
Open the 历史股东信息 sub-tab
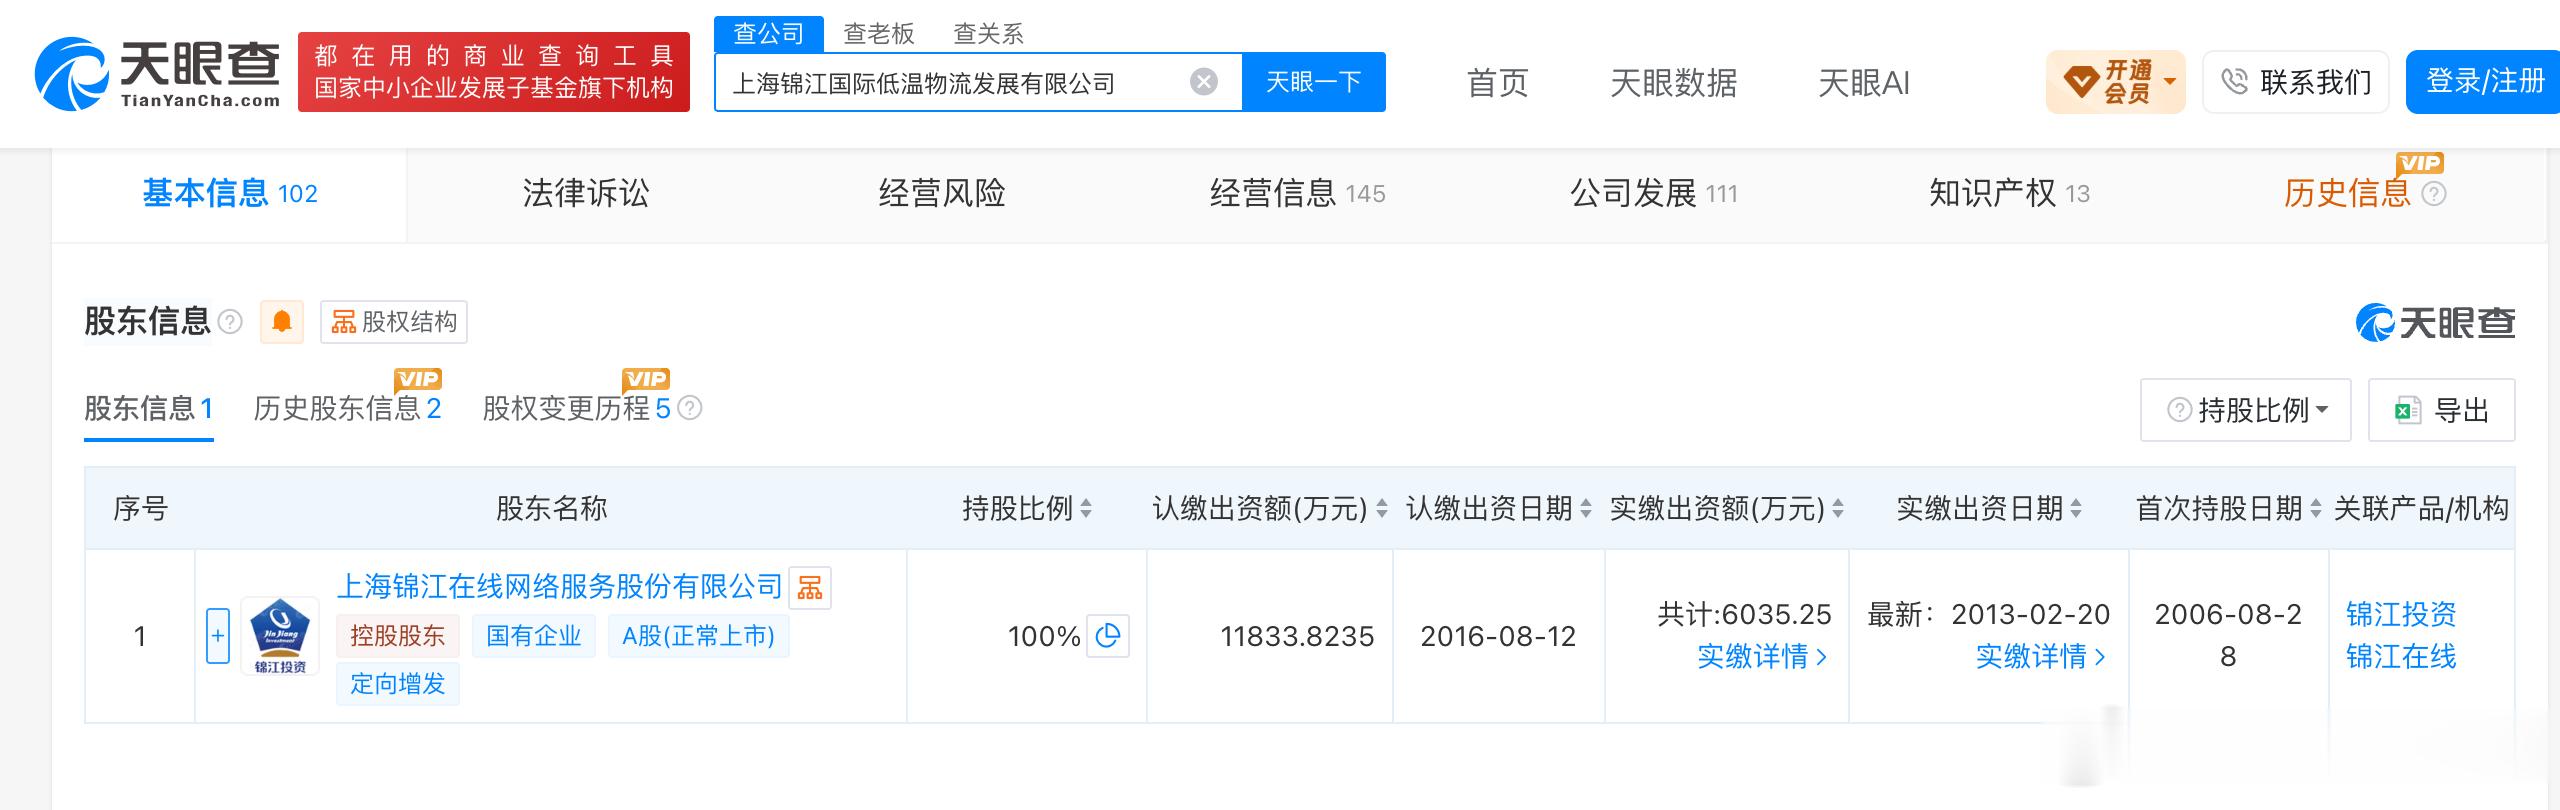coord(347,408)
